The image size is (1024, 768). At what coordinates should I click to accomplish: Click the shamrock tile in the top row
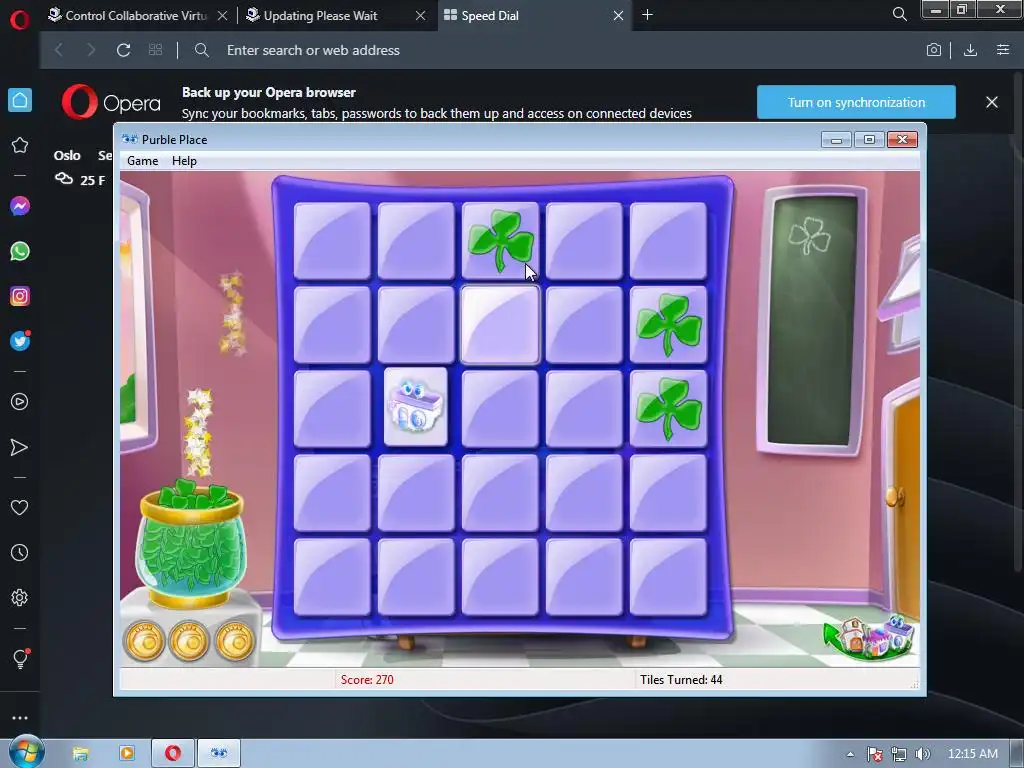click(500, 240)
